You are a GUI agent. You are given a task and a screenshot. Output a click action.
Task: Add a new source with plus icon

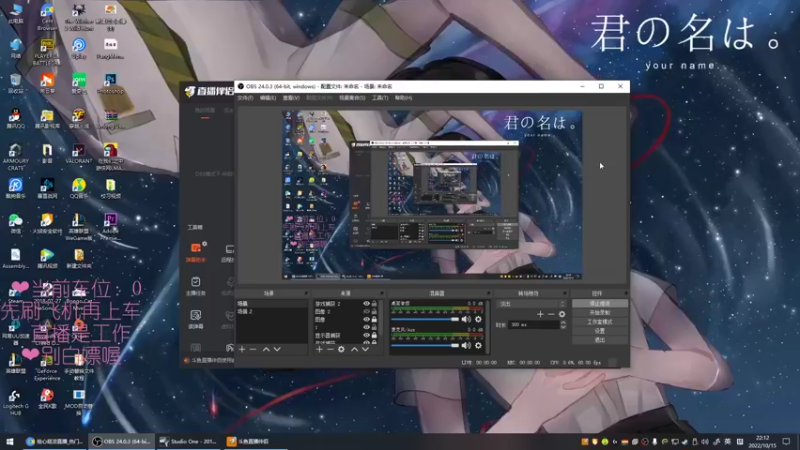(x=319, y=349)
